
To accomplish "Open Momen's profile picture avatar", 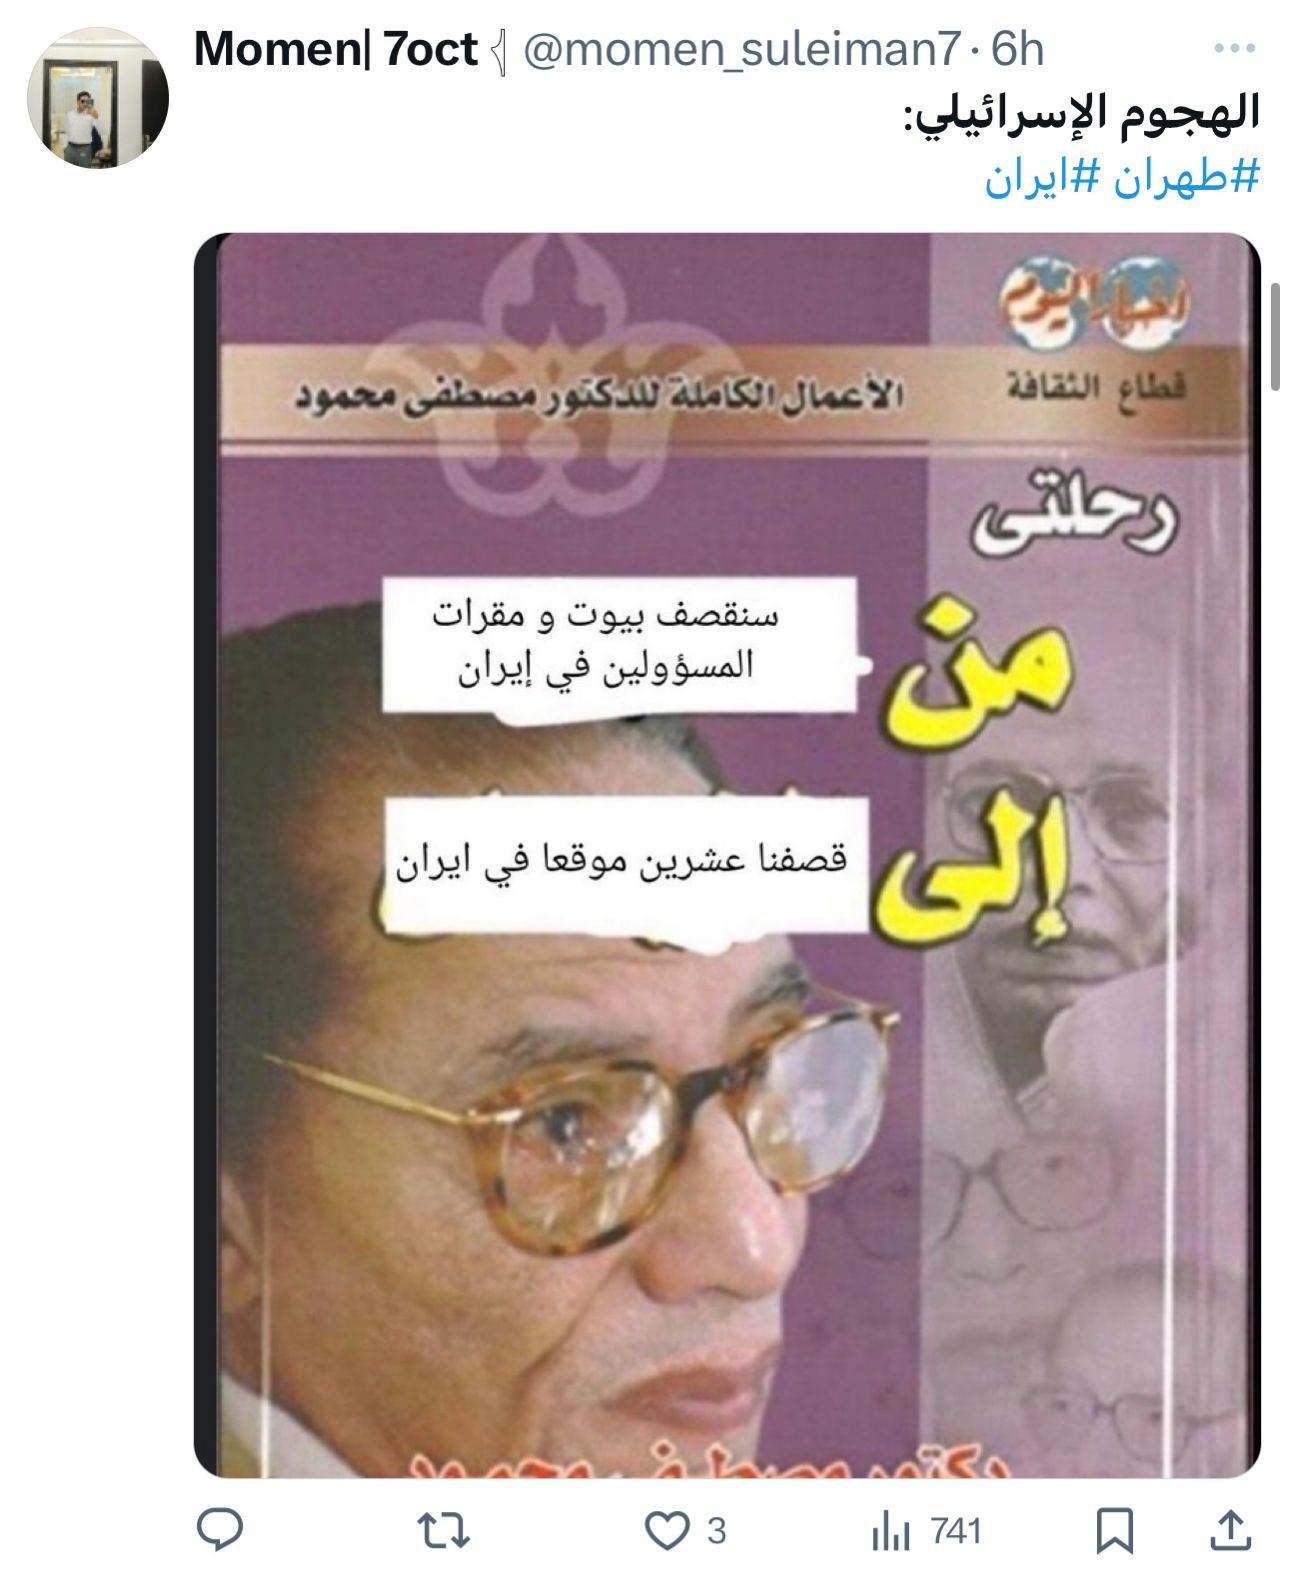I will pos(97,97).
